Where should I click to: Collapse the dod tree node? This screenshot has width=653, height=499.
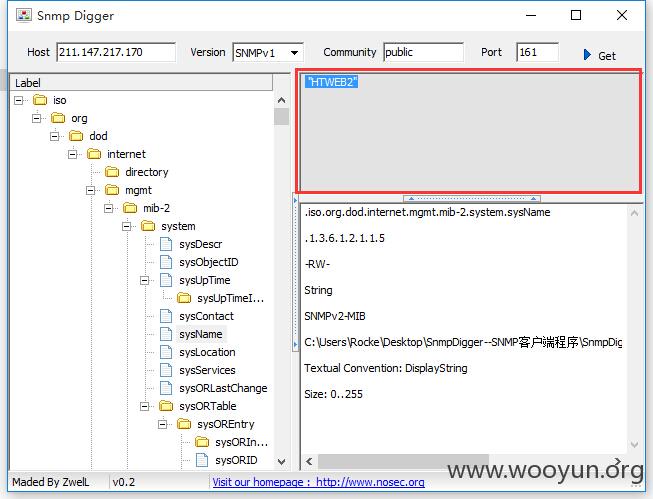[55, 136]
